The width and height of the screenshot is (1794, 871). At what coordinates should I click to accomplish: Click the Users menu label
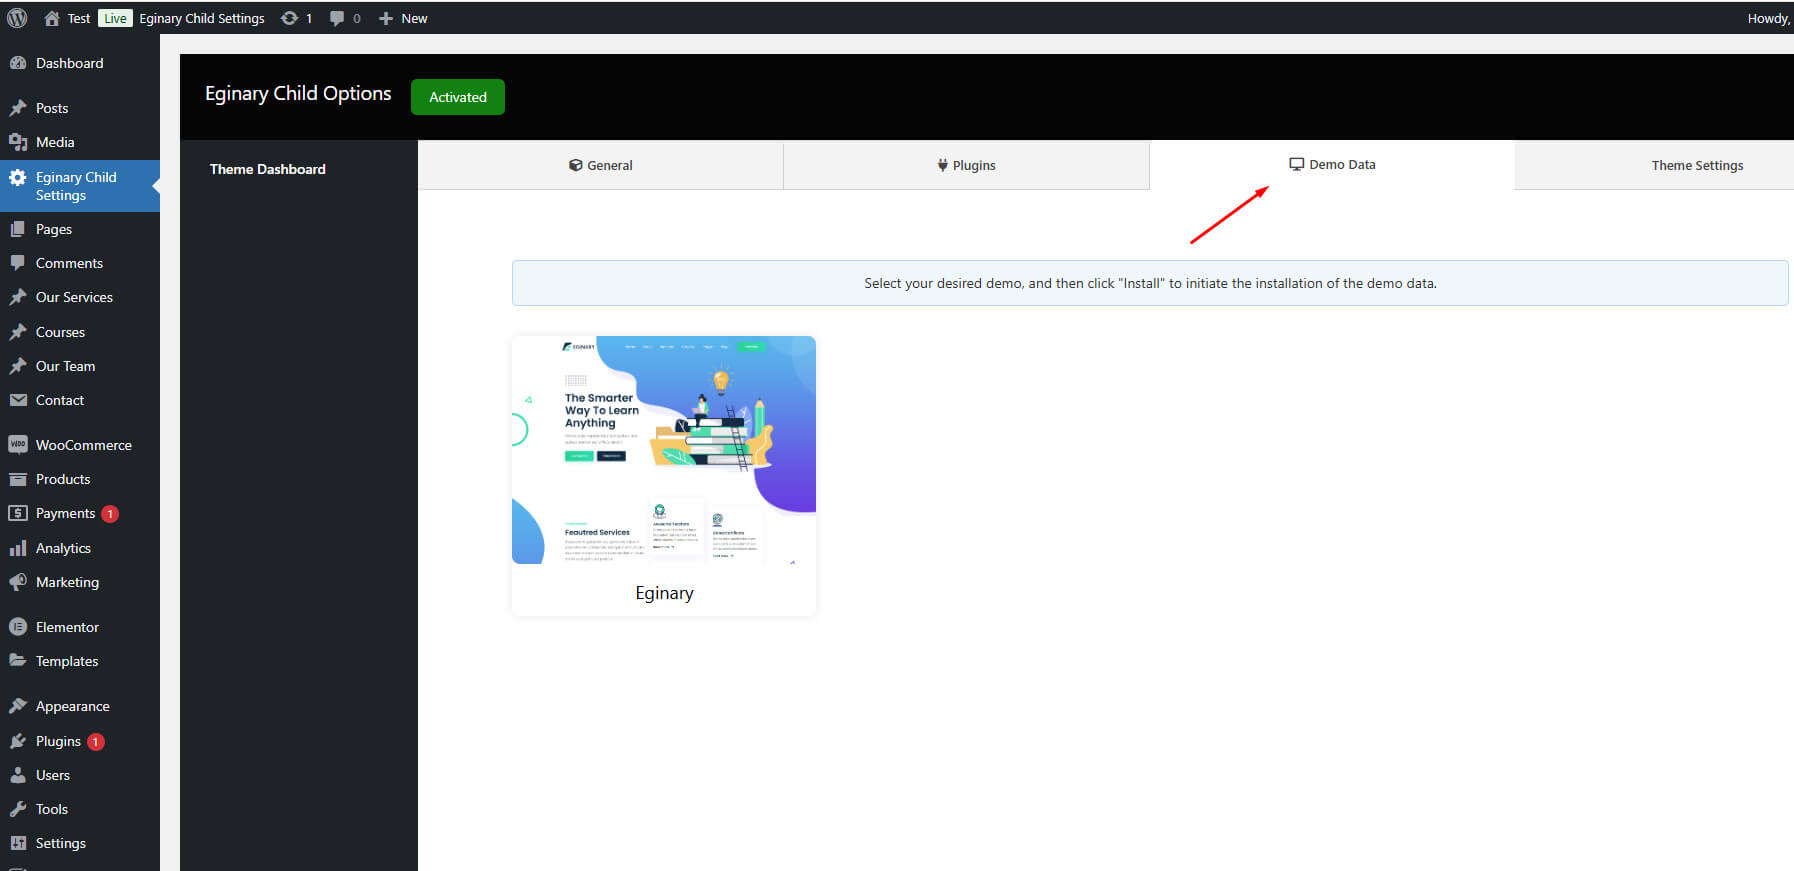tap(53, 775)
